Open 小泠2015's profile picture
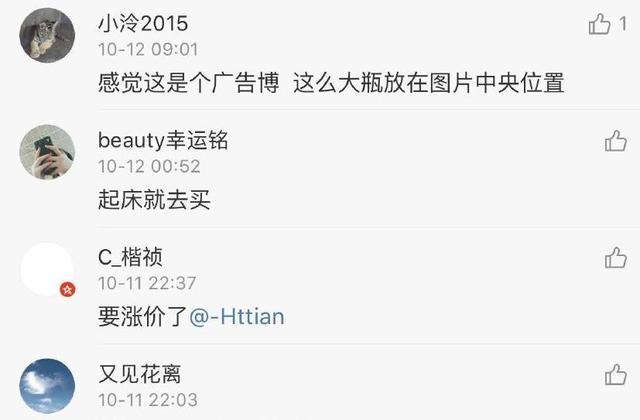The height and width of the screenshot is (420, 640). 47,36
